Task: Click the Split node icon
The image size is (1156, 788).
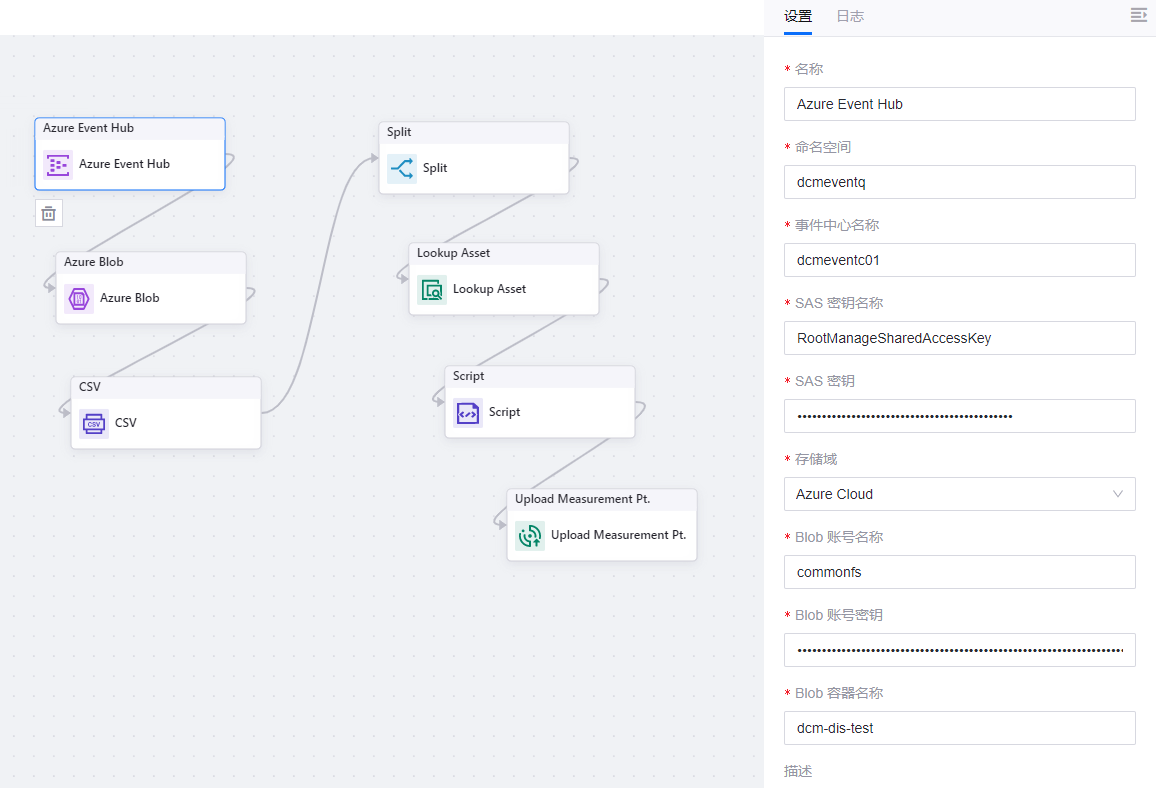Action: point(402,168)
